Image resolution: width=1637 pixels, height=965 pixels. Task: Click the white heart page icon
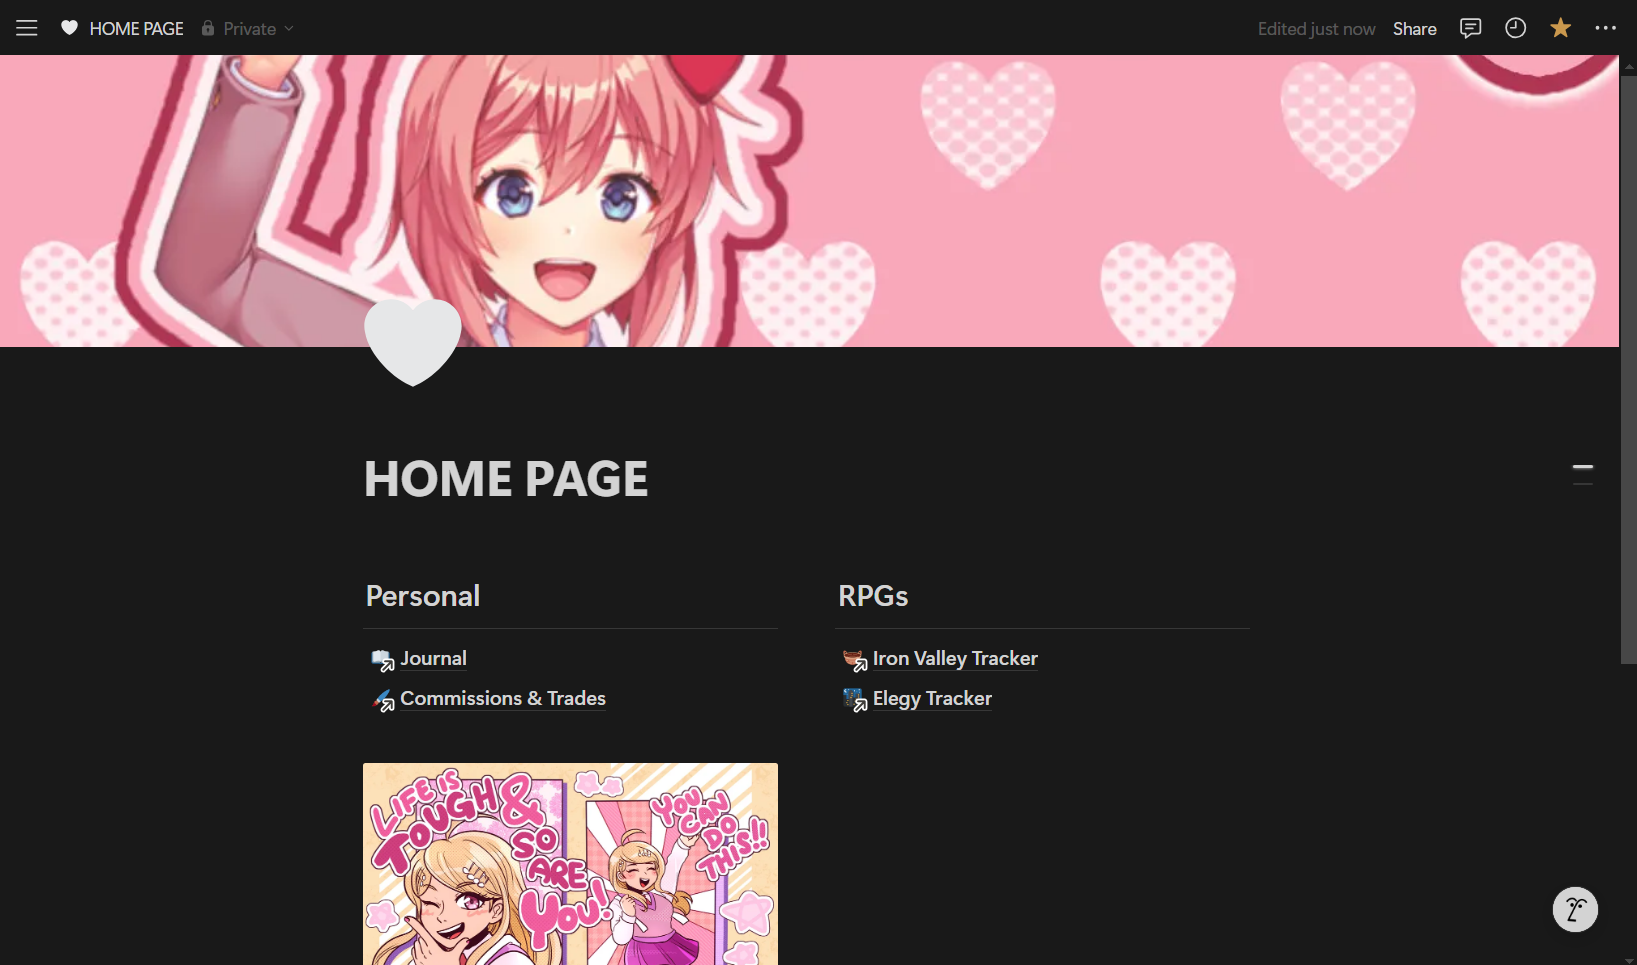click(413, 342)
